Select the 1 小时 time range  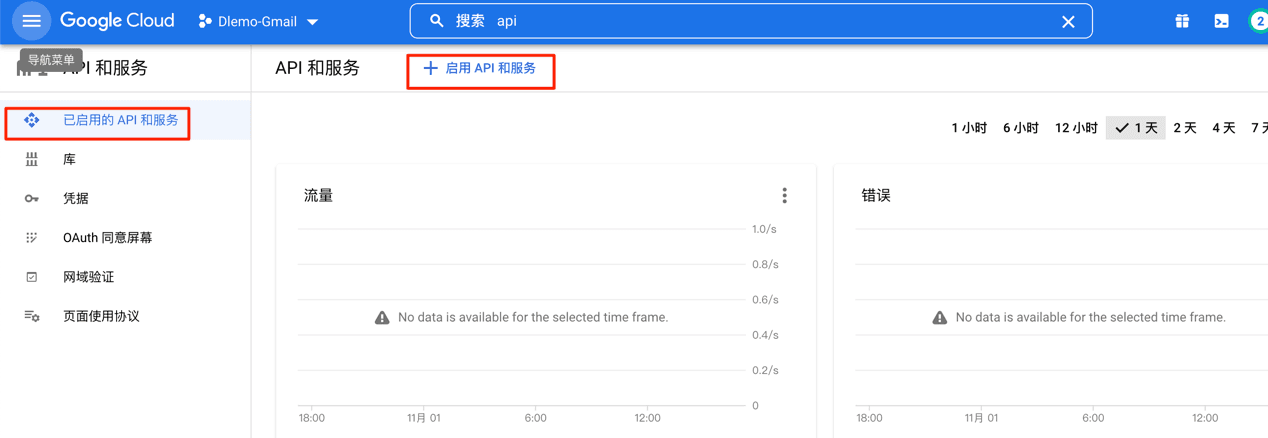click(969, 128)
